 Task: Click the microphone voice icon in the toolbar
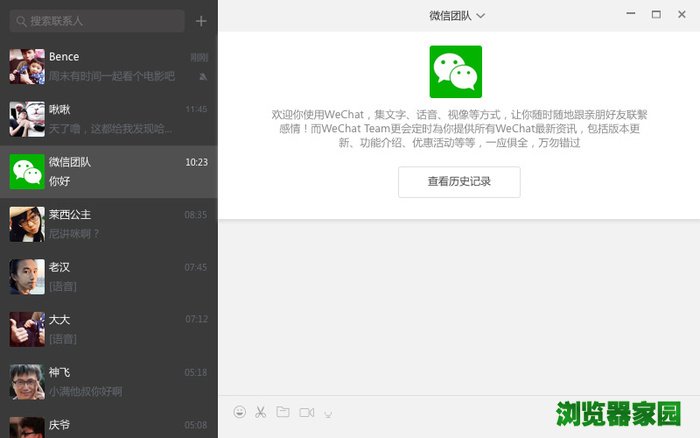[x=328, y=414]
